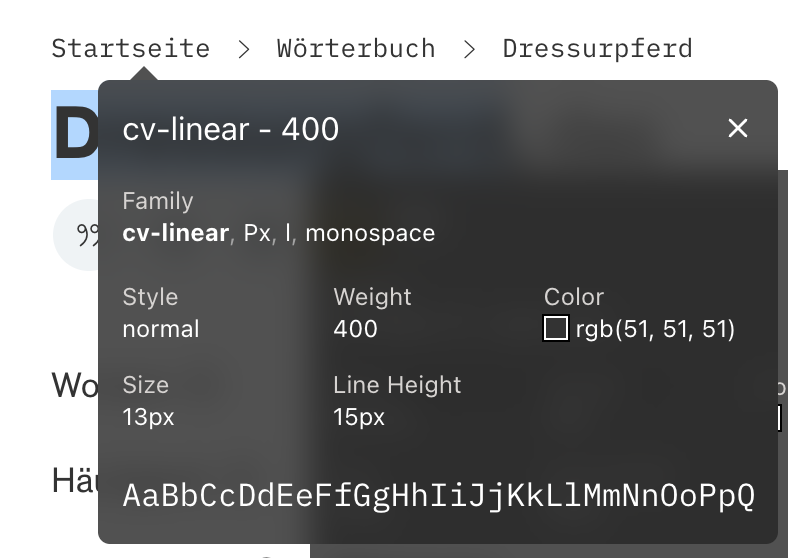Click the cv-linear - 400 popup title
Viewport: 788px width, 558px height.
pos(231,129)
